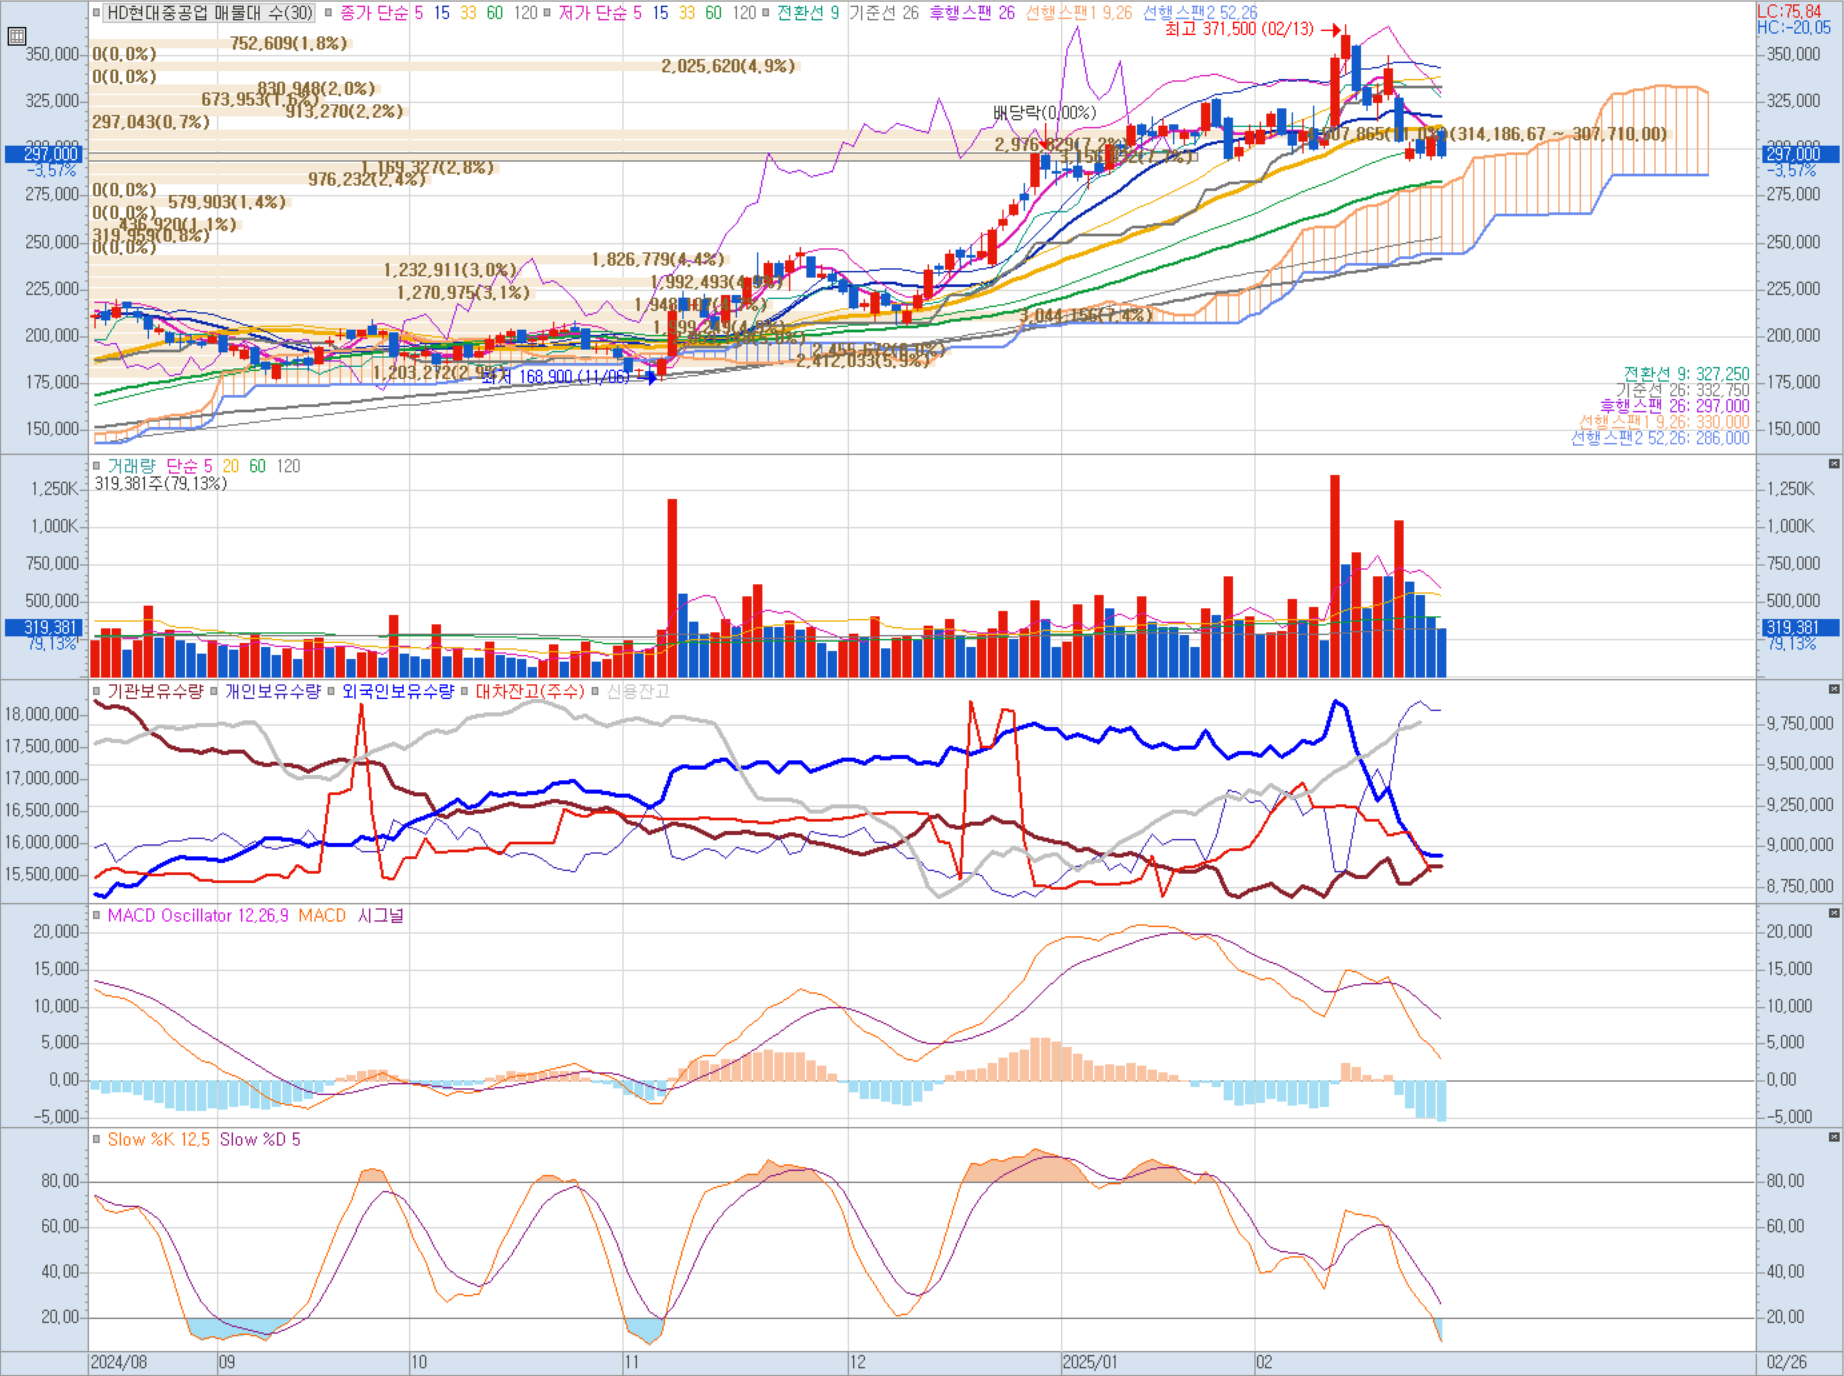Screen dimensions: 1844x1376
Task: Click square marker before HD현대중공업 매물대 label
Action: point(97,13)
